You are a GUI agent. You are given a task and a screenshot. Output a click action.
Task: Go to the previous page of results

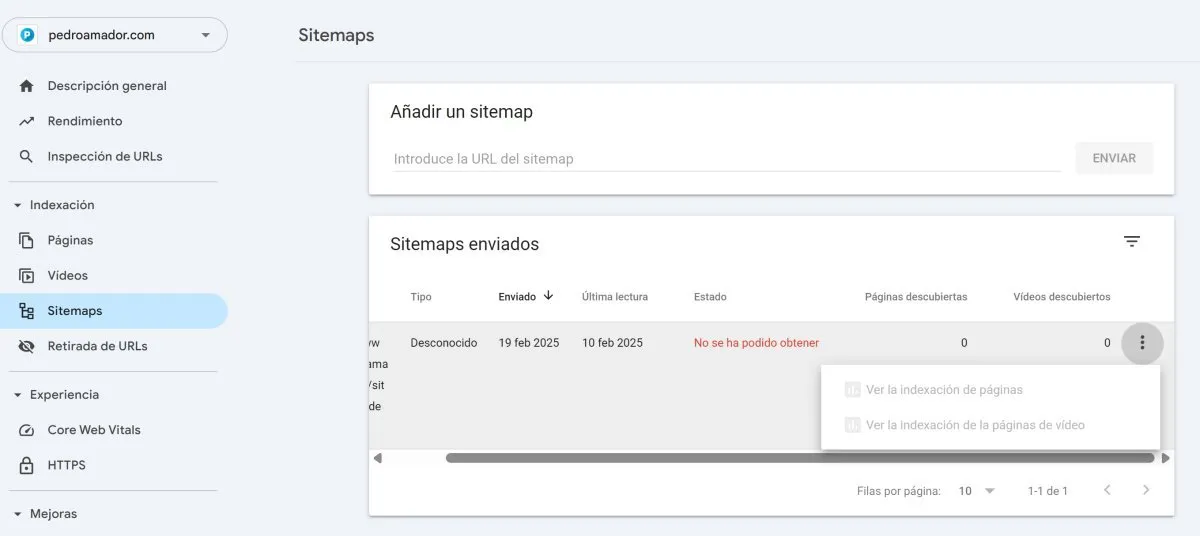(1107, 490)
